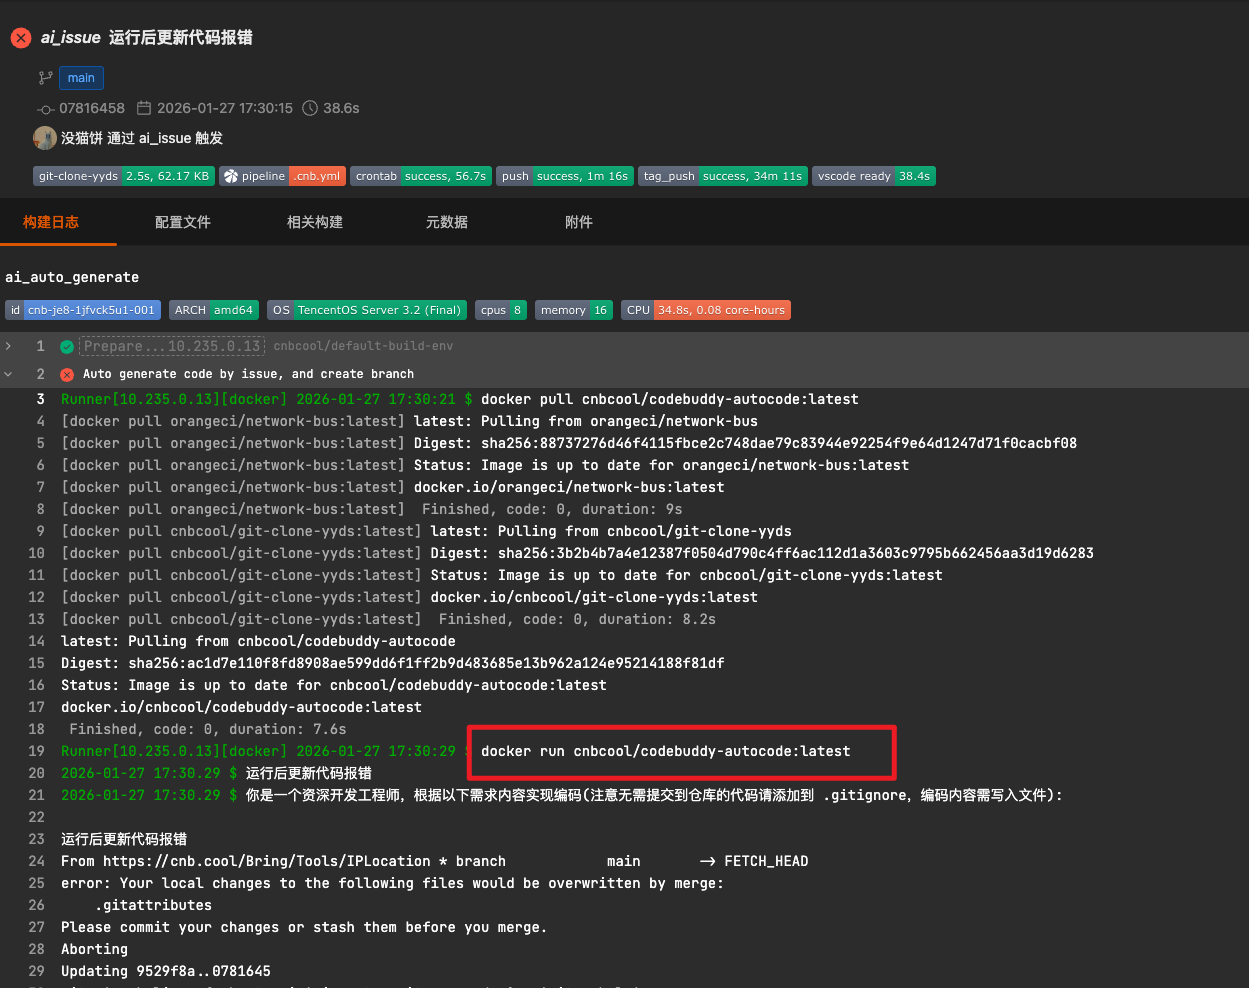1249x988 pixels.
Task: Click the commit hash icon next to 07816458
Action: pyautogui.click(x=45, y=109)
